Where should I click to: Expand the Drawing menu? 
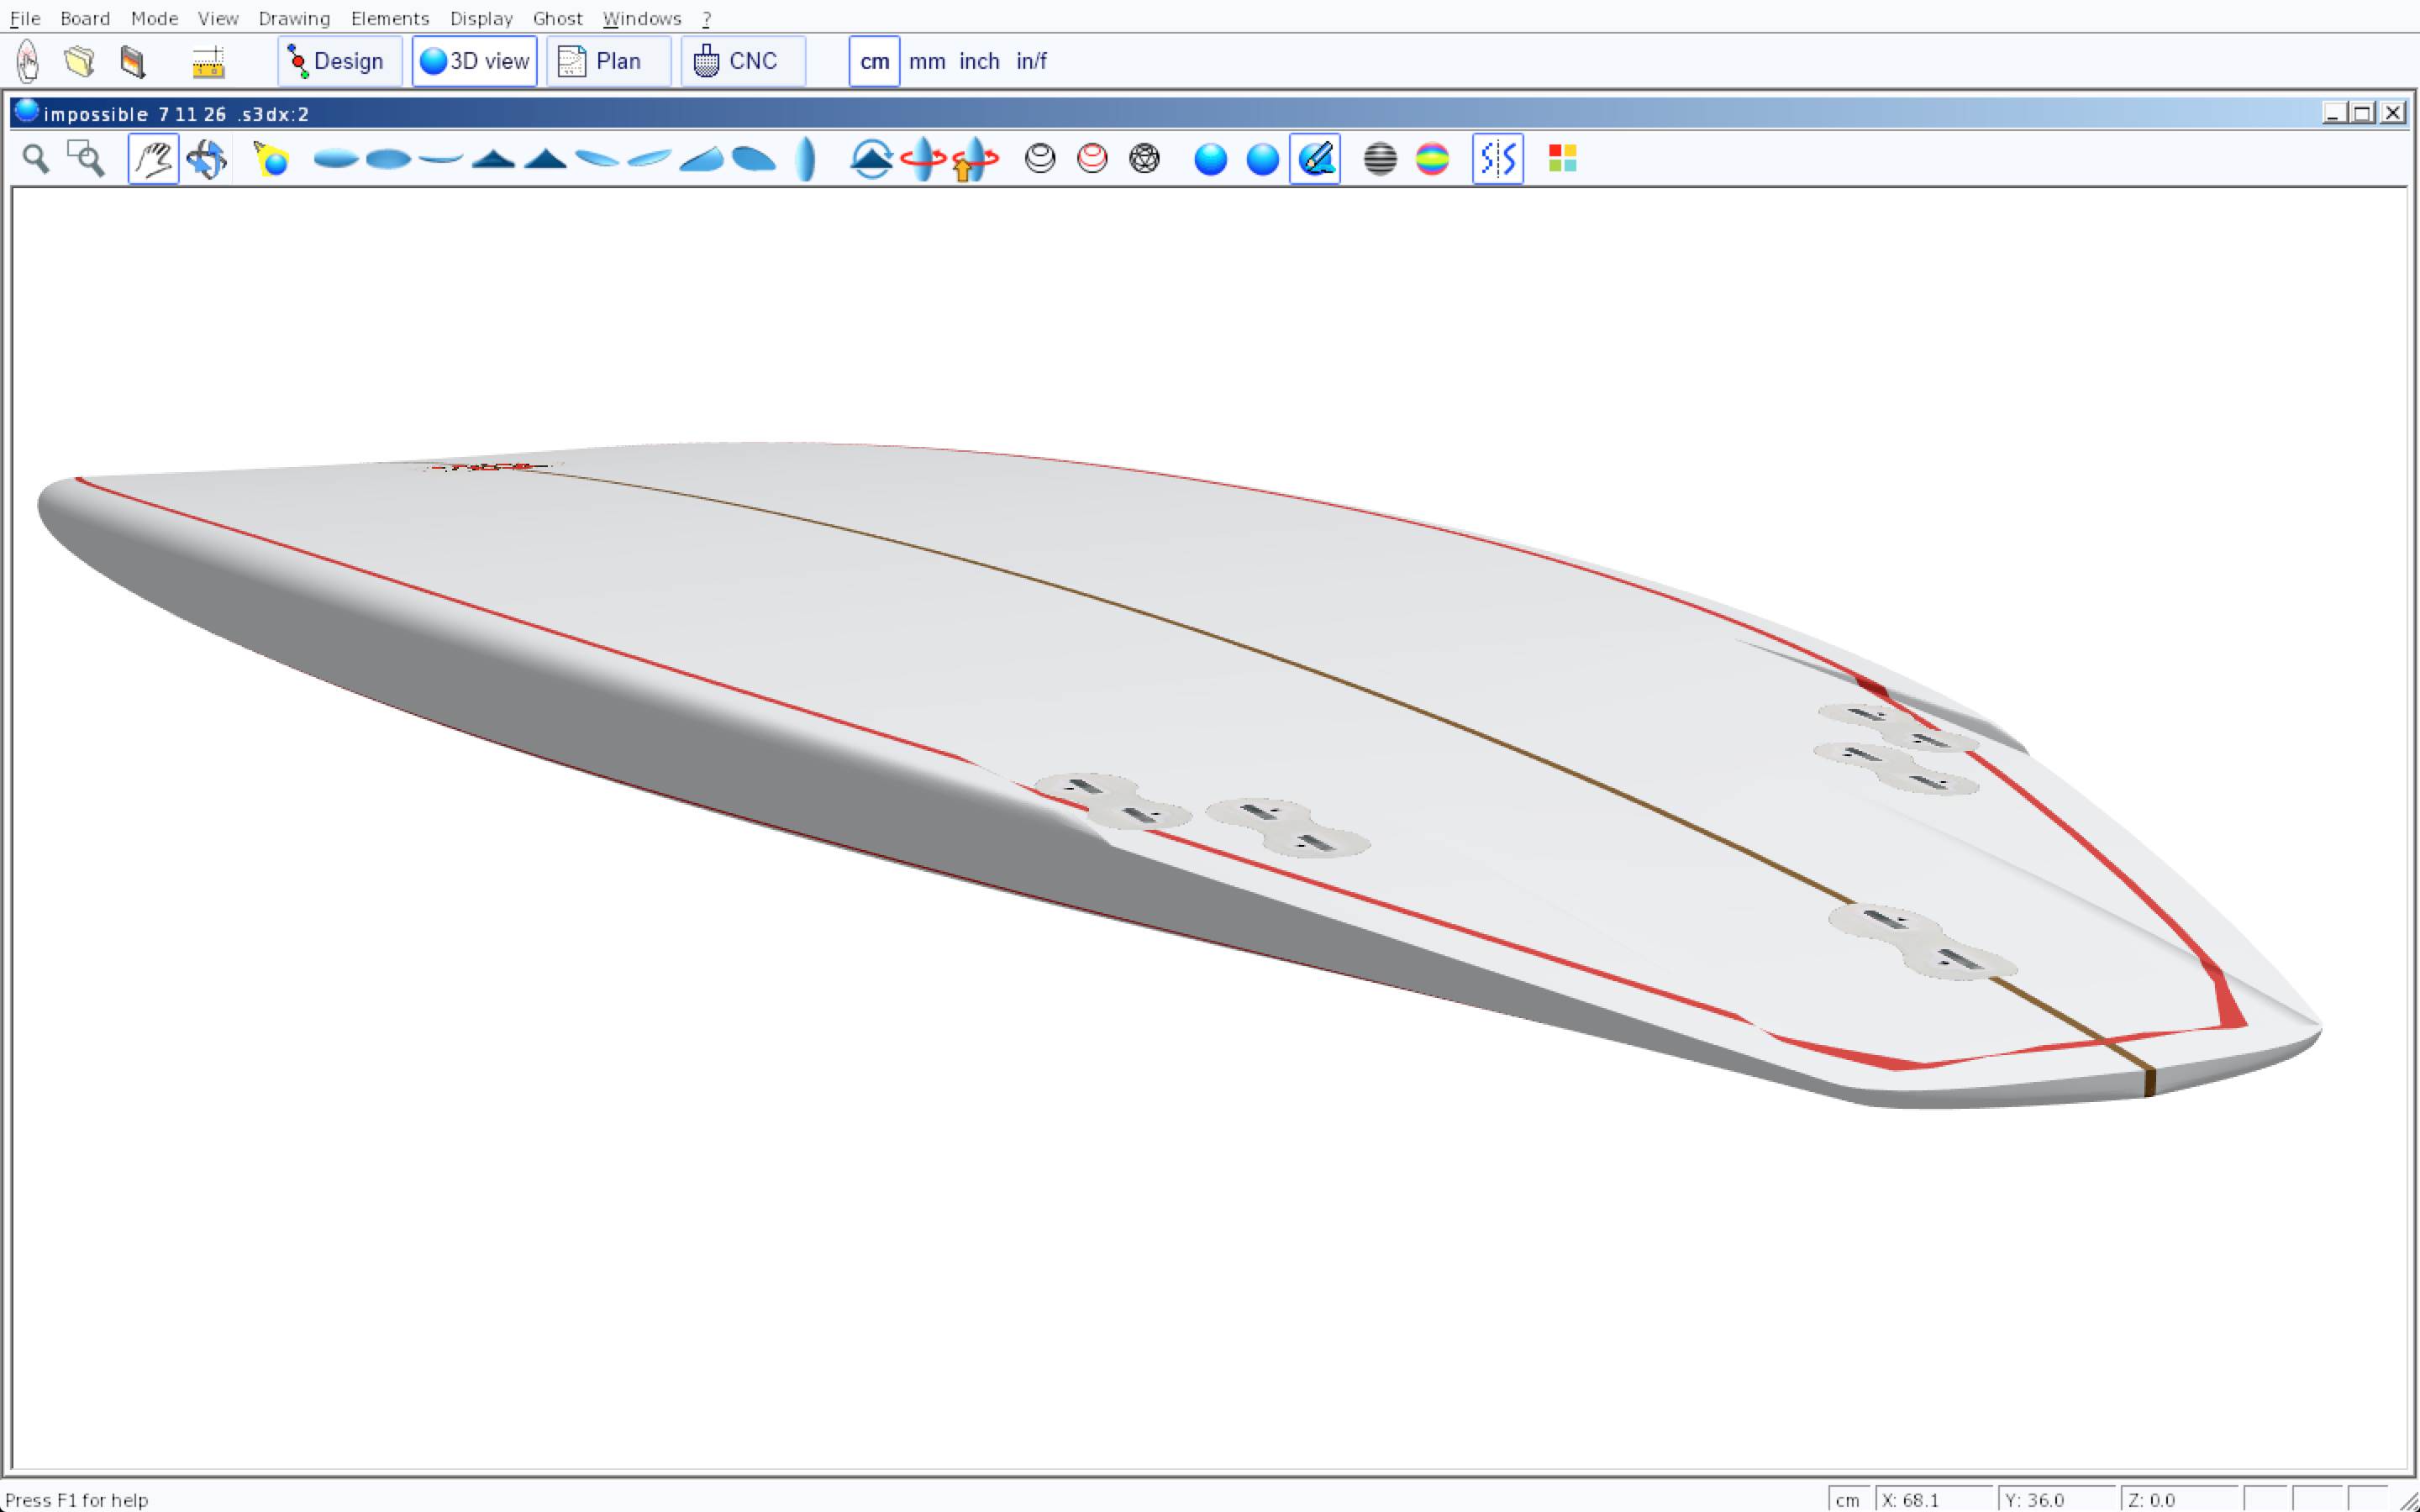point(294,18)
